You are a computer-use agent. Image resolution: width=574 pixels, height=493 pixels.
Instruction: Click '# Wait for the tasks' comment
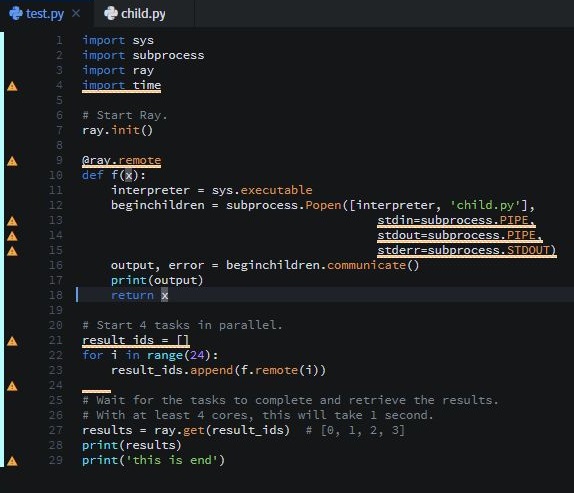tap(290, 400)
